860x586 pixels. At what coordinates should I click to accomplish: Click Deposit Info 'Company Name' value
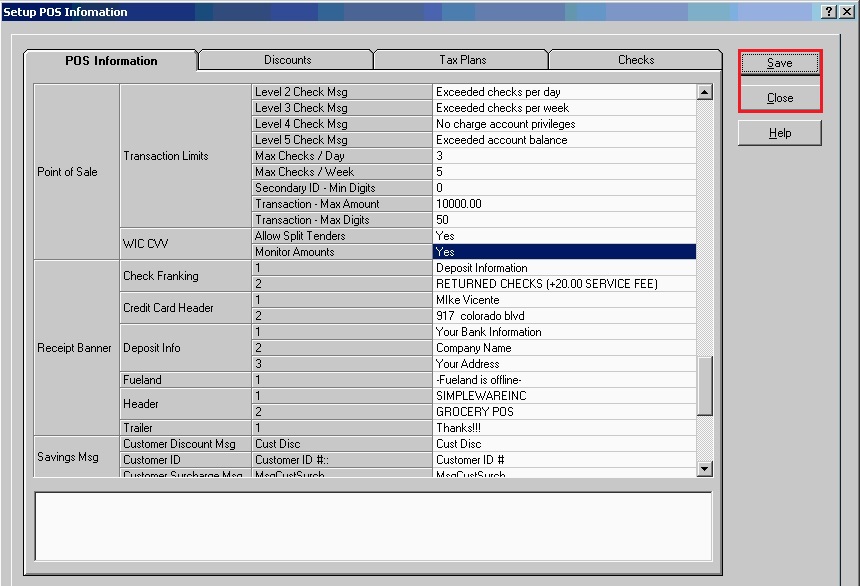tap(564, 348)
